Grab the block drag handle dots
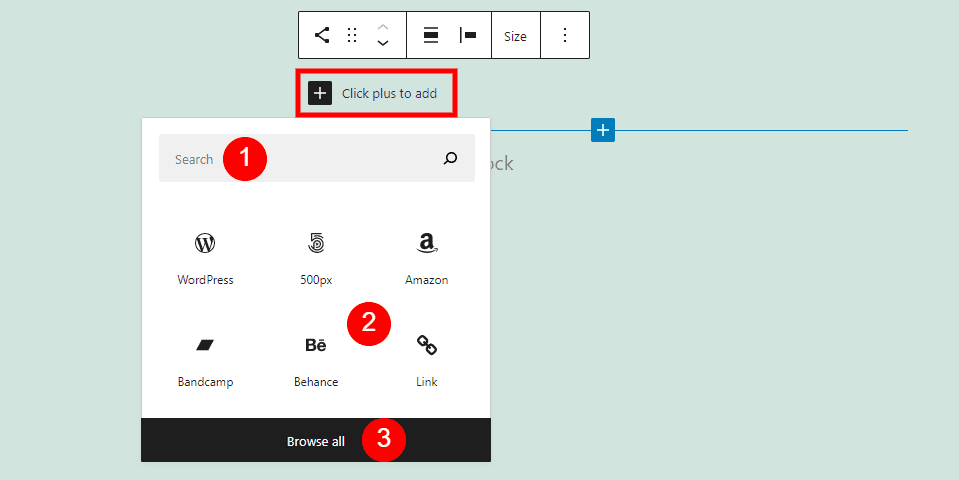Screen dimensions: 959x480 coord(352,35)
